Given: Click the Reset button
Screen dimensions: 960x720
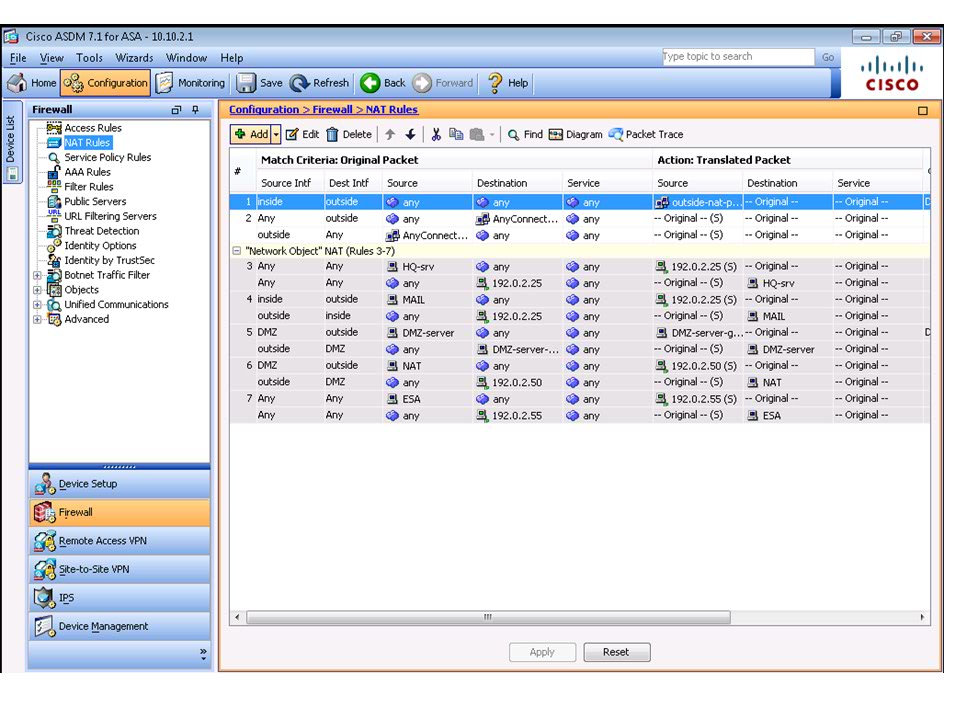Looking at the screenshot, I should pos(616,652).
